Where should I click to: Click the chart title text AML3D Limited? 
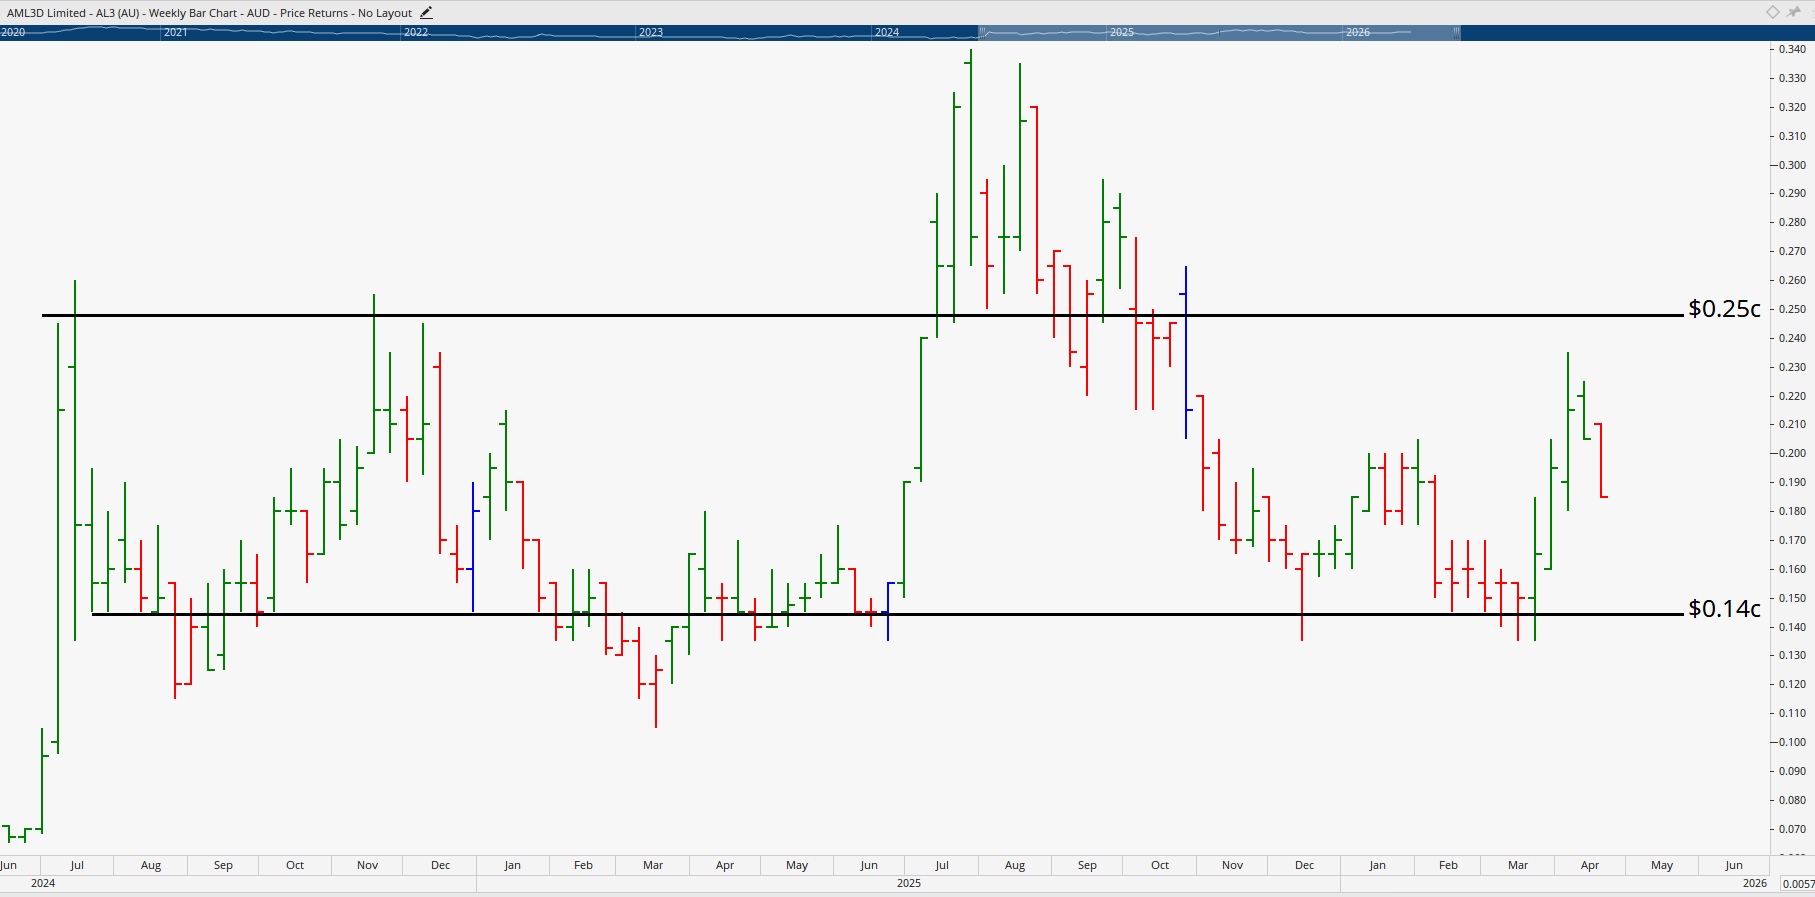[x=46, y=13]
